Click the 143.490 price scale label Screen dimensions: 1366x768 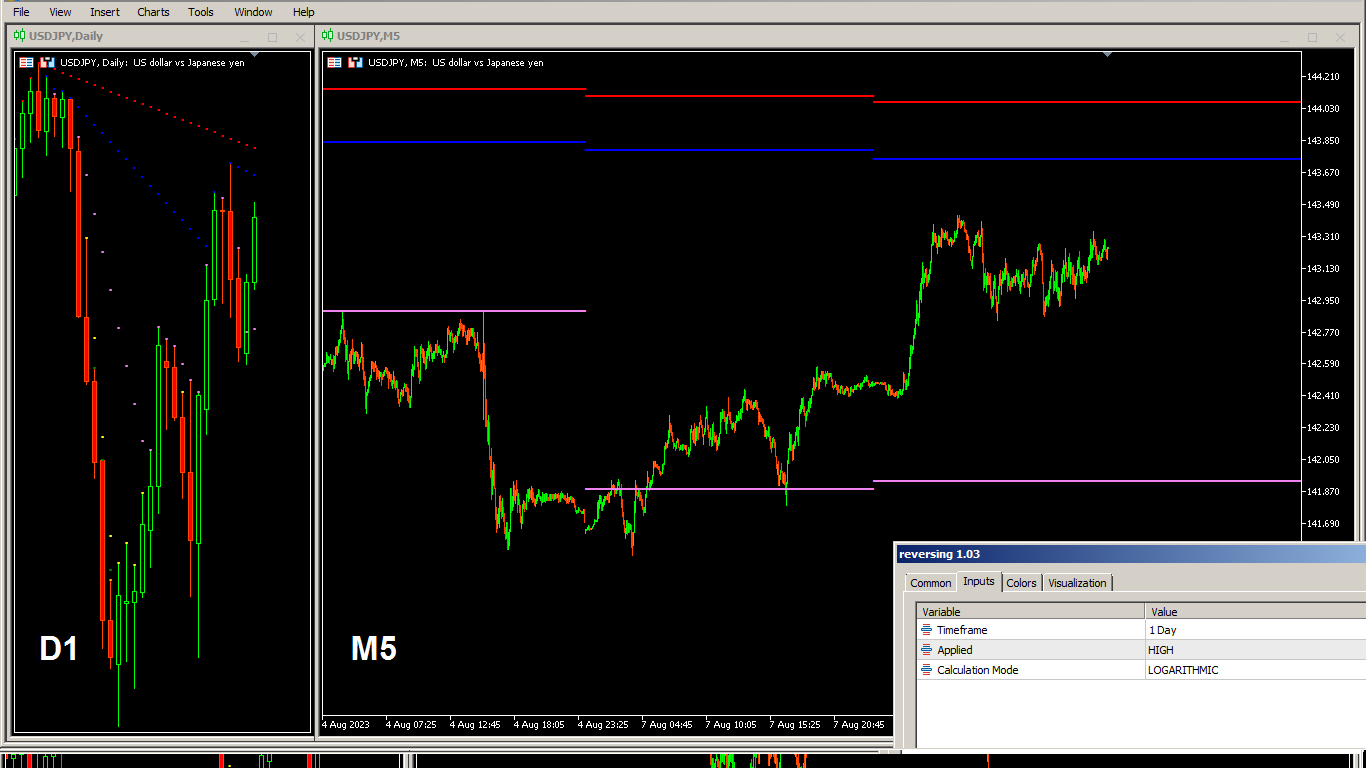point(1323,205)
